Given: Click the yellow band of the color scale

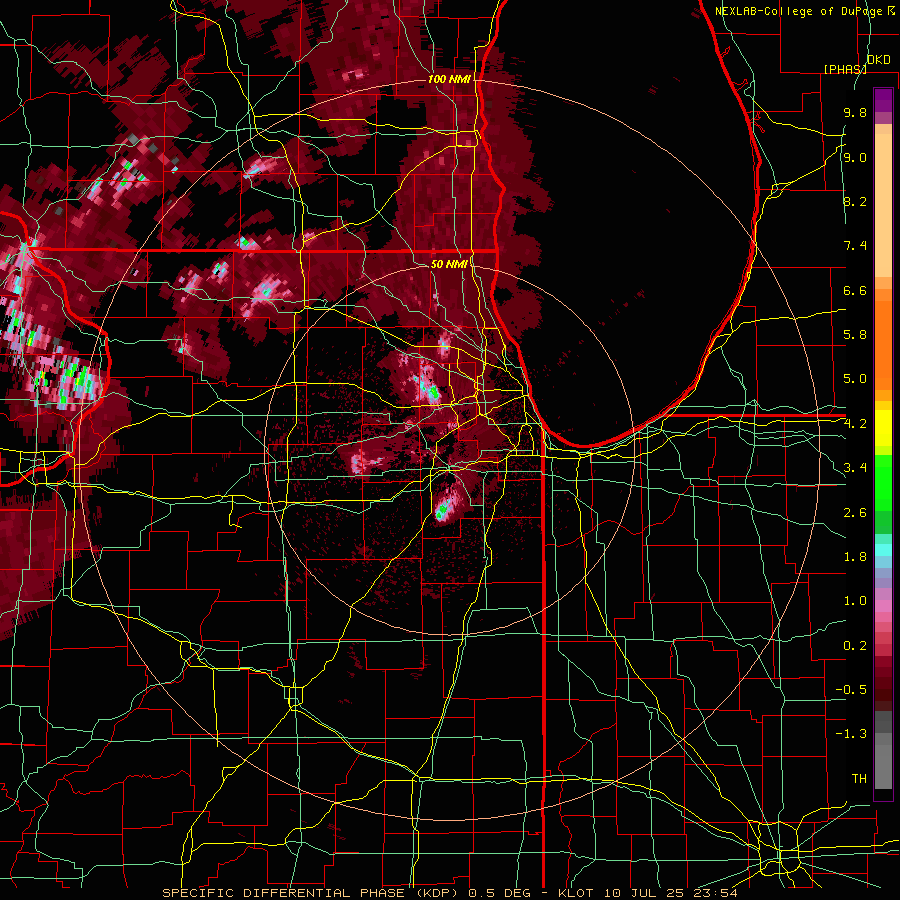Looking at the screenshot, I should click(x=883, y=428).
